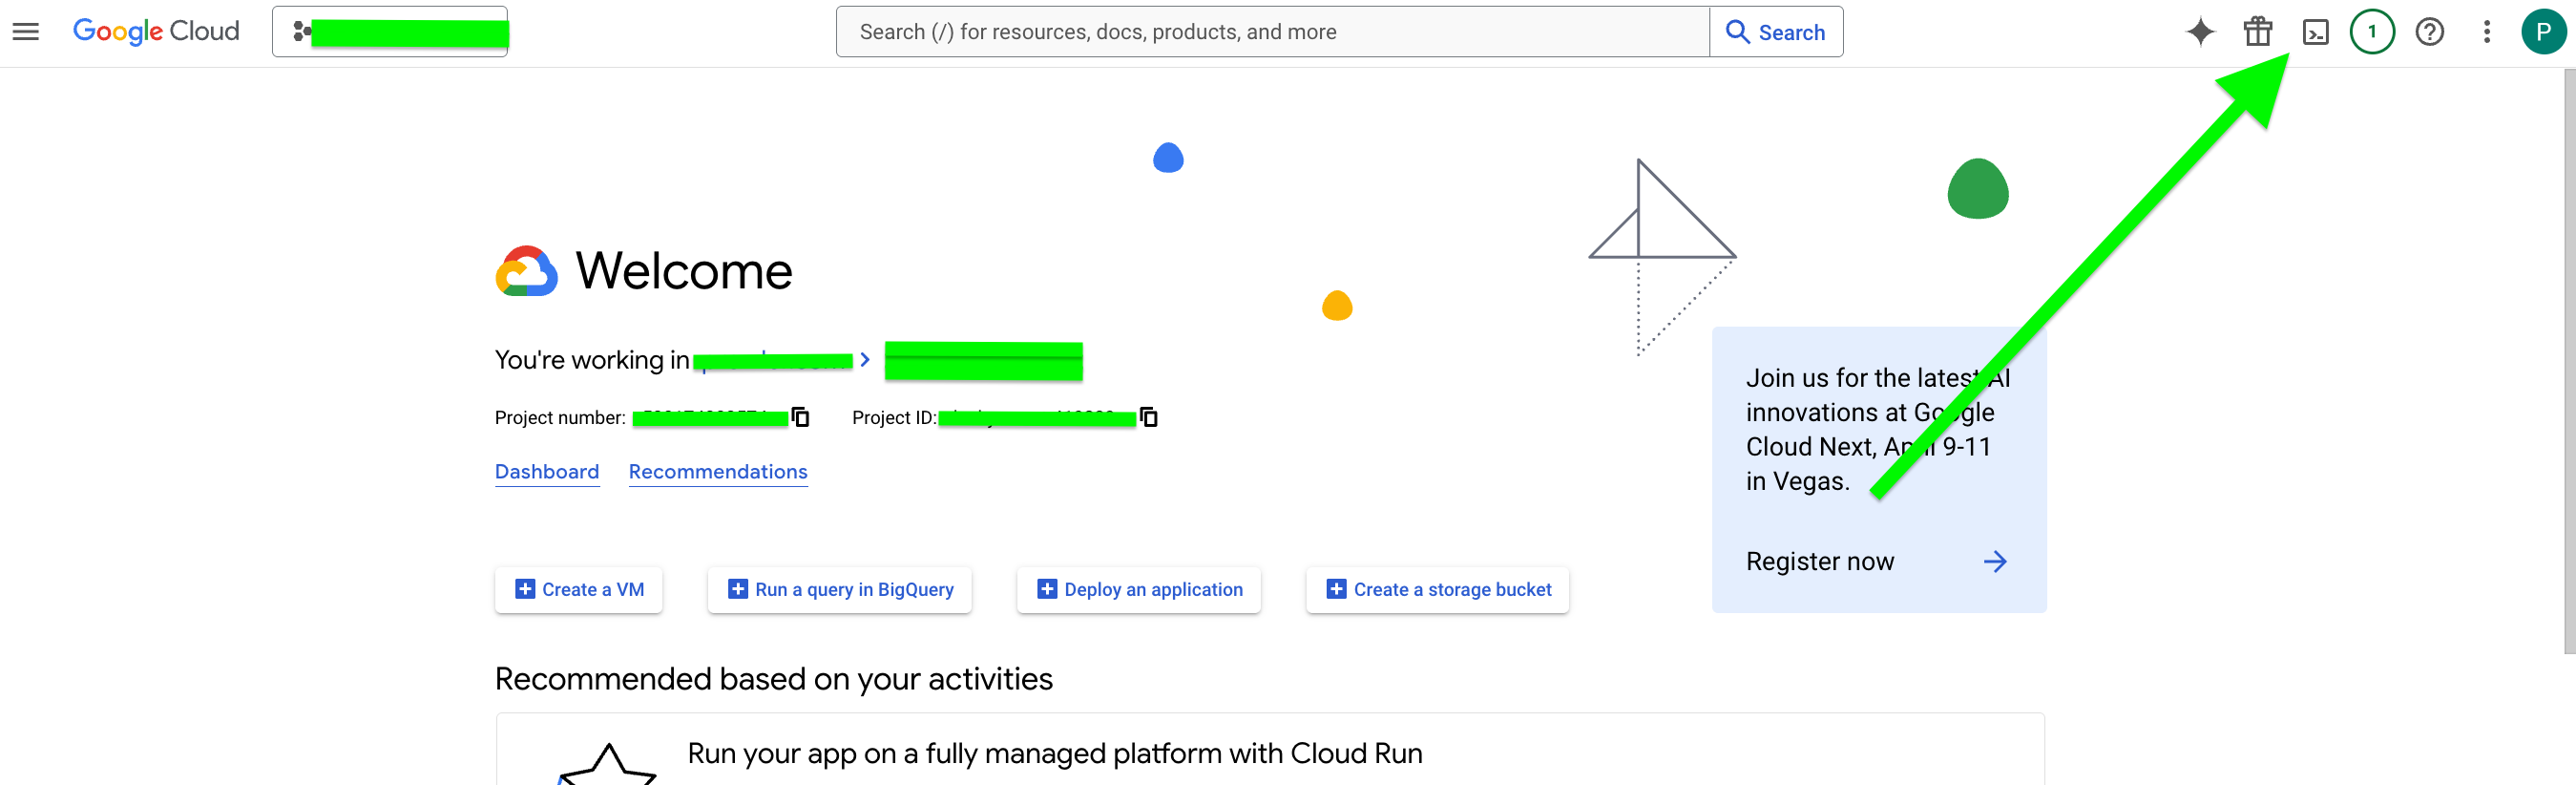Click Create a VM button

pyautogui.click(x=579, y=590)
